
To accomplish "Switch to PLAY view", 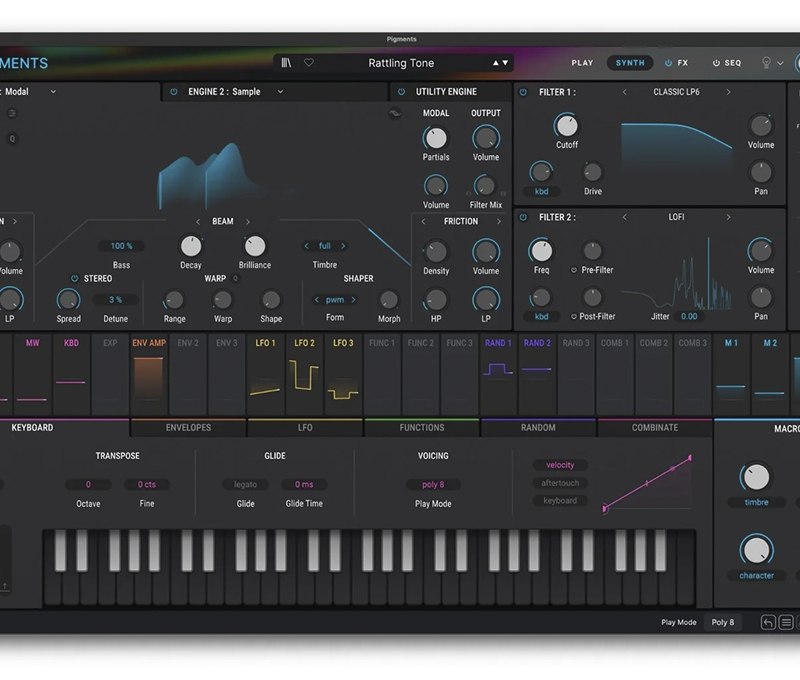I will tap(582, 63).
